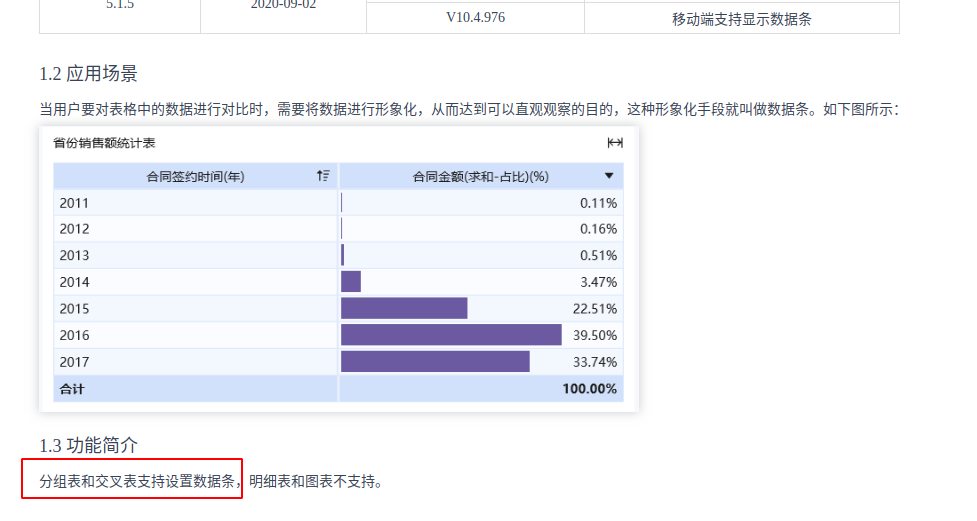Click the V10.4.976 version cell
The height and width of the screenshot is (521, 977).
click(x=475, y=17)
